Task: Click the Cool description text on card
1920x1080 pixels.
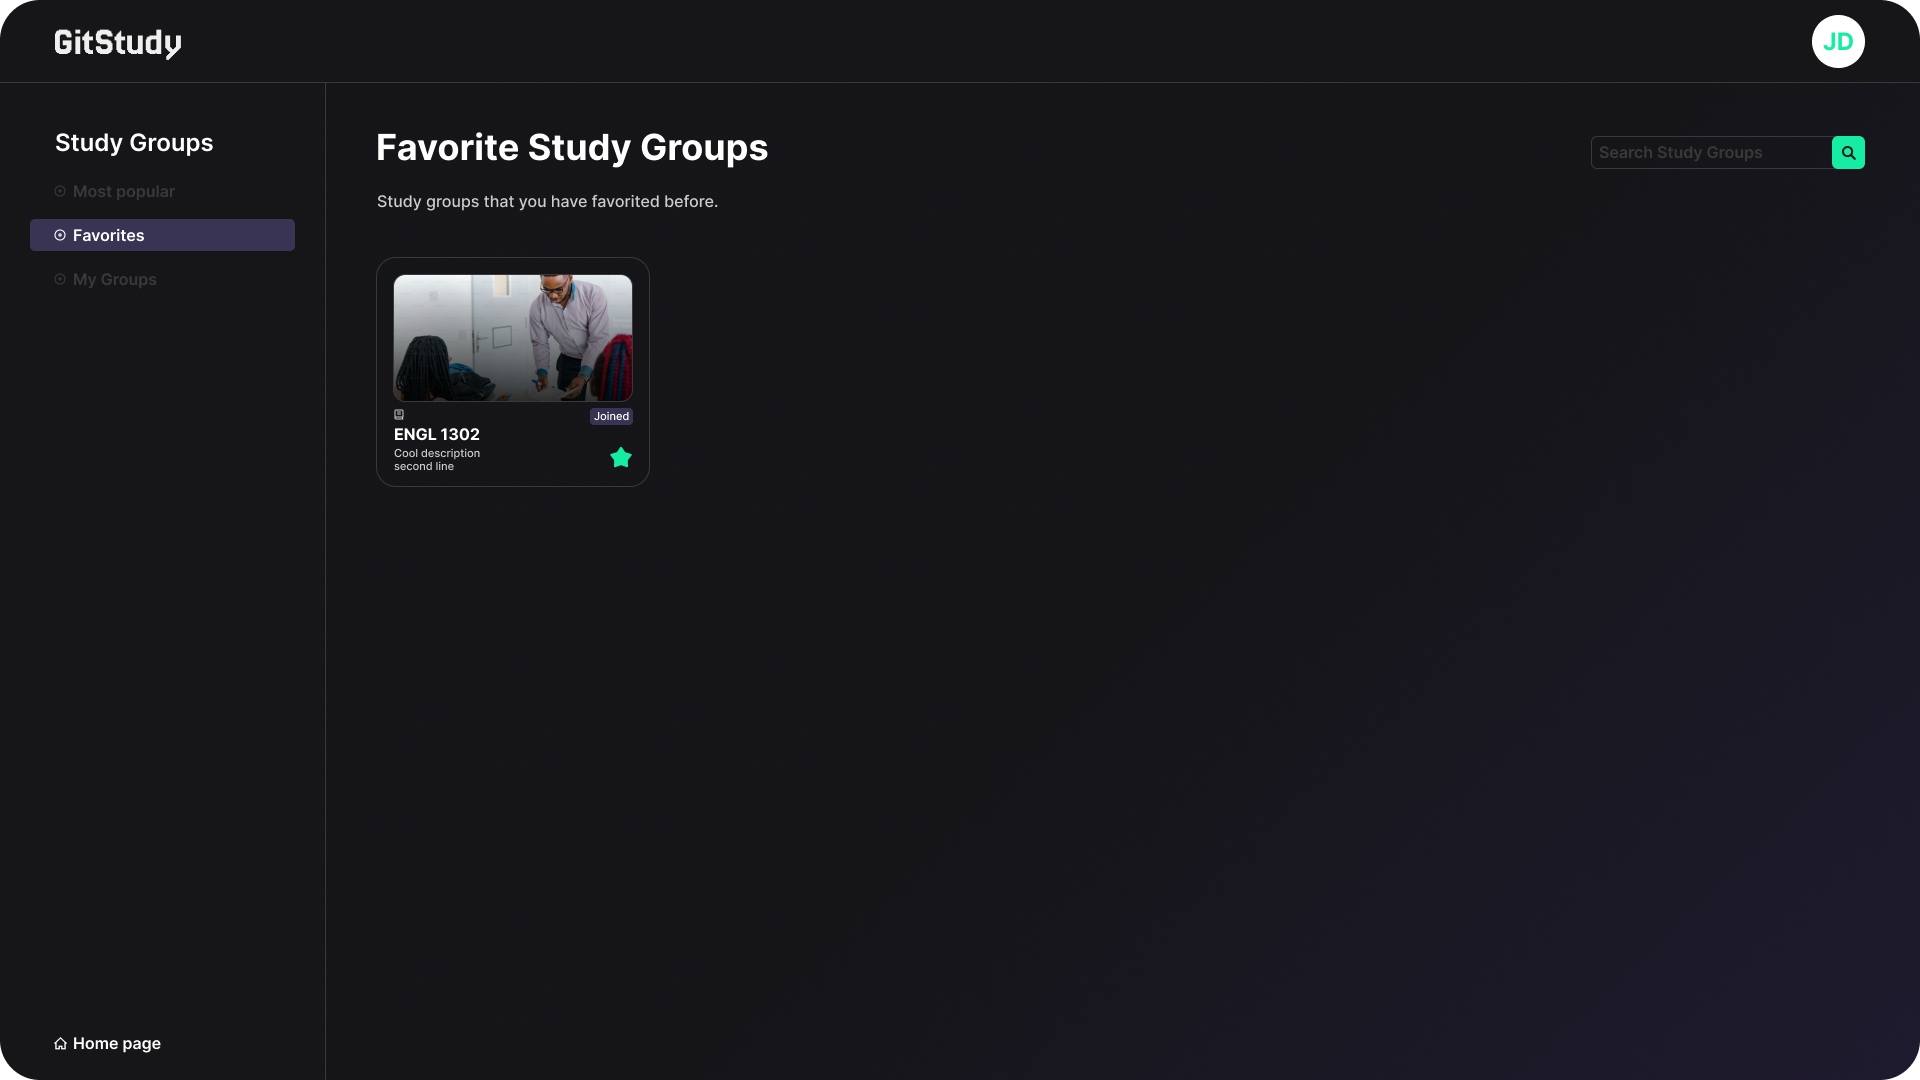Action: pyautogui.click(x=437, y=454)
